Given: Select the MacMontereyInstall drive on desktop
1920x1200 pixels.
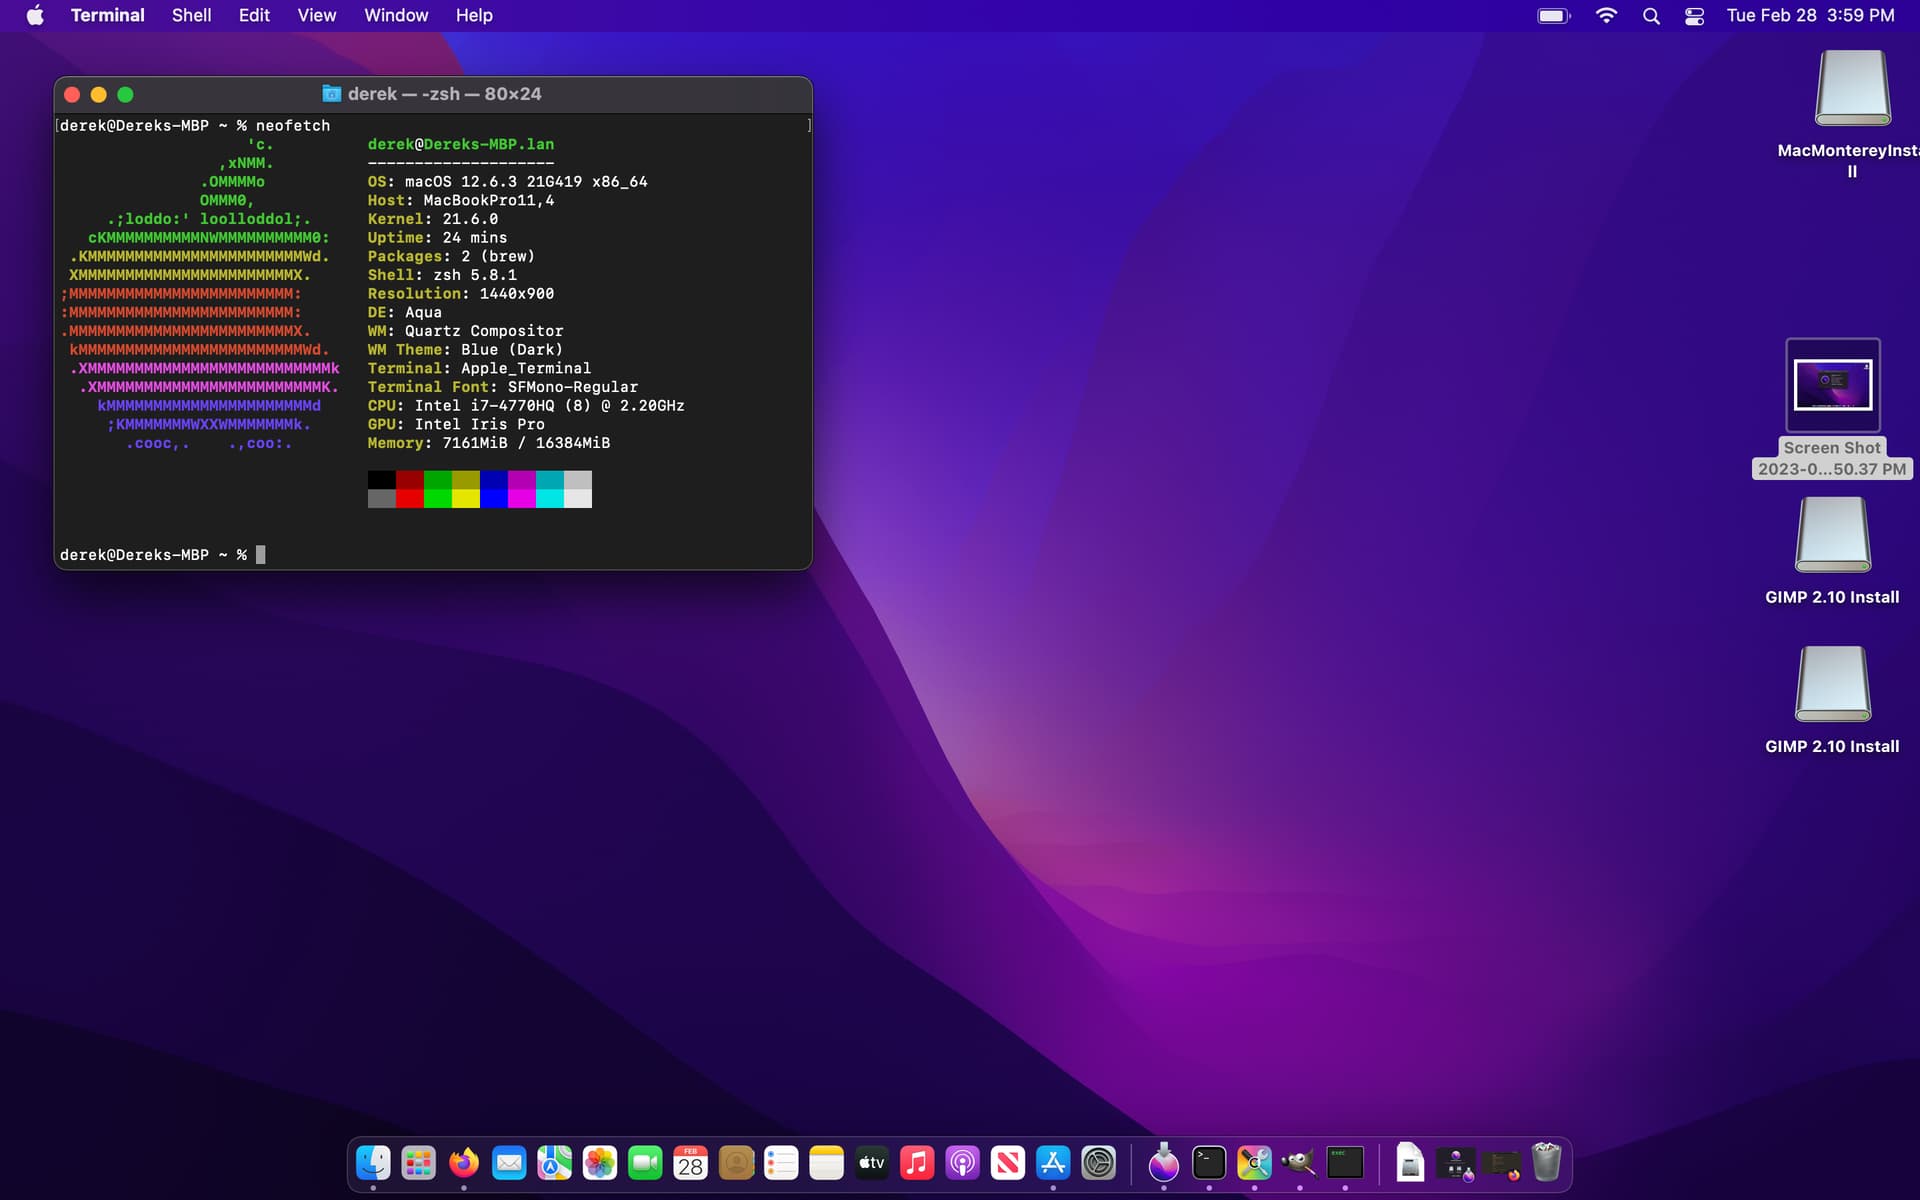Looking at the screenshot, I should point(1853,88).
